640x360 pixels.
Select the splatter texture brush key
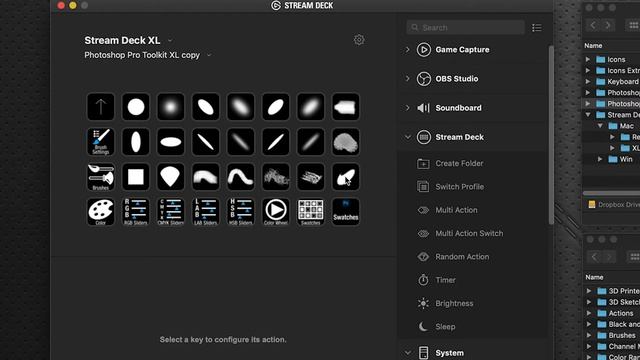pyautogui.click(x=276, y=177)
